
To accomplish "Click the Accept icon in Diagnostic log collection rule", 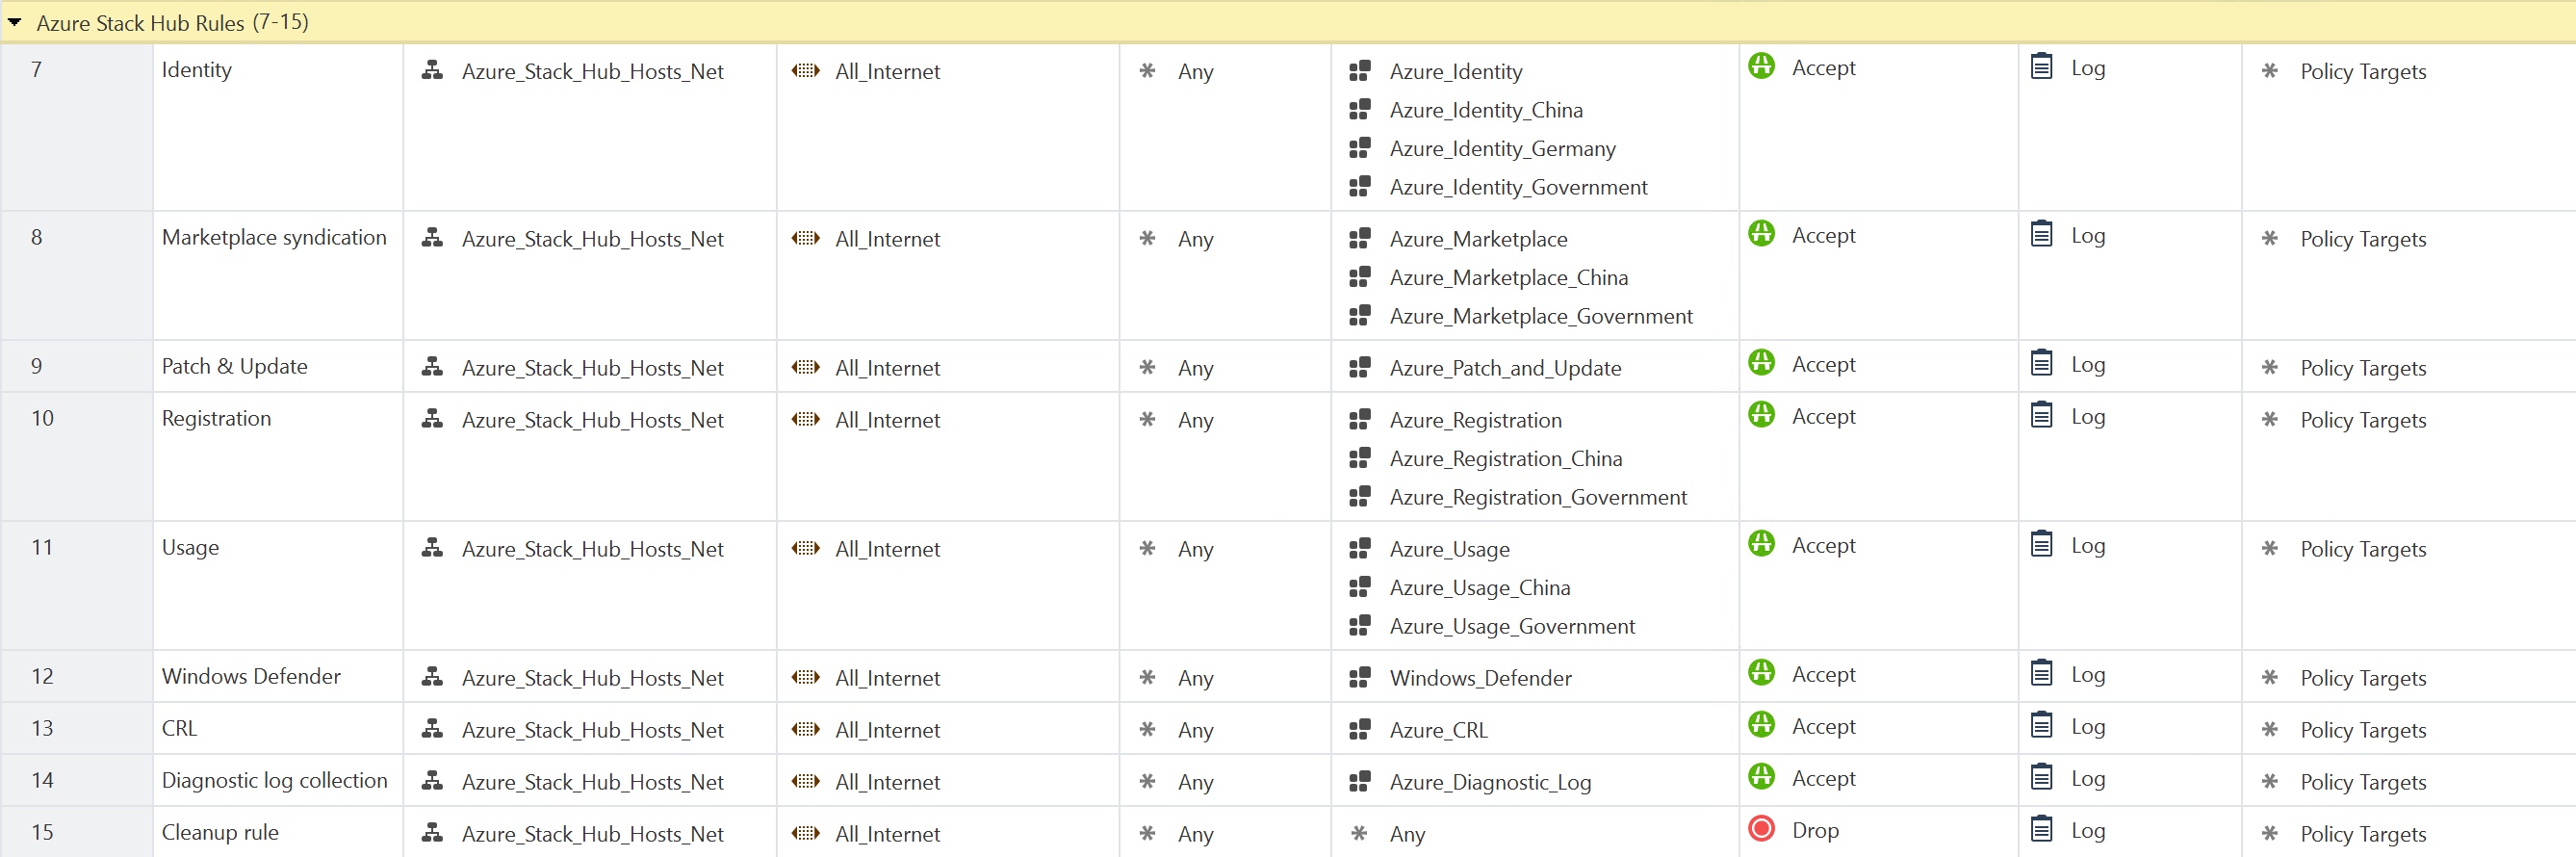I will point(1761,778).
